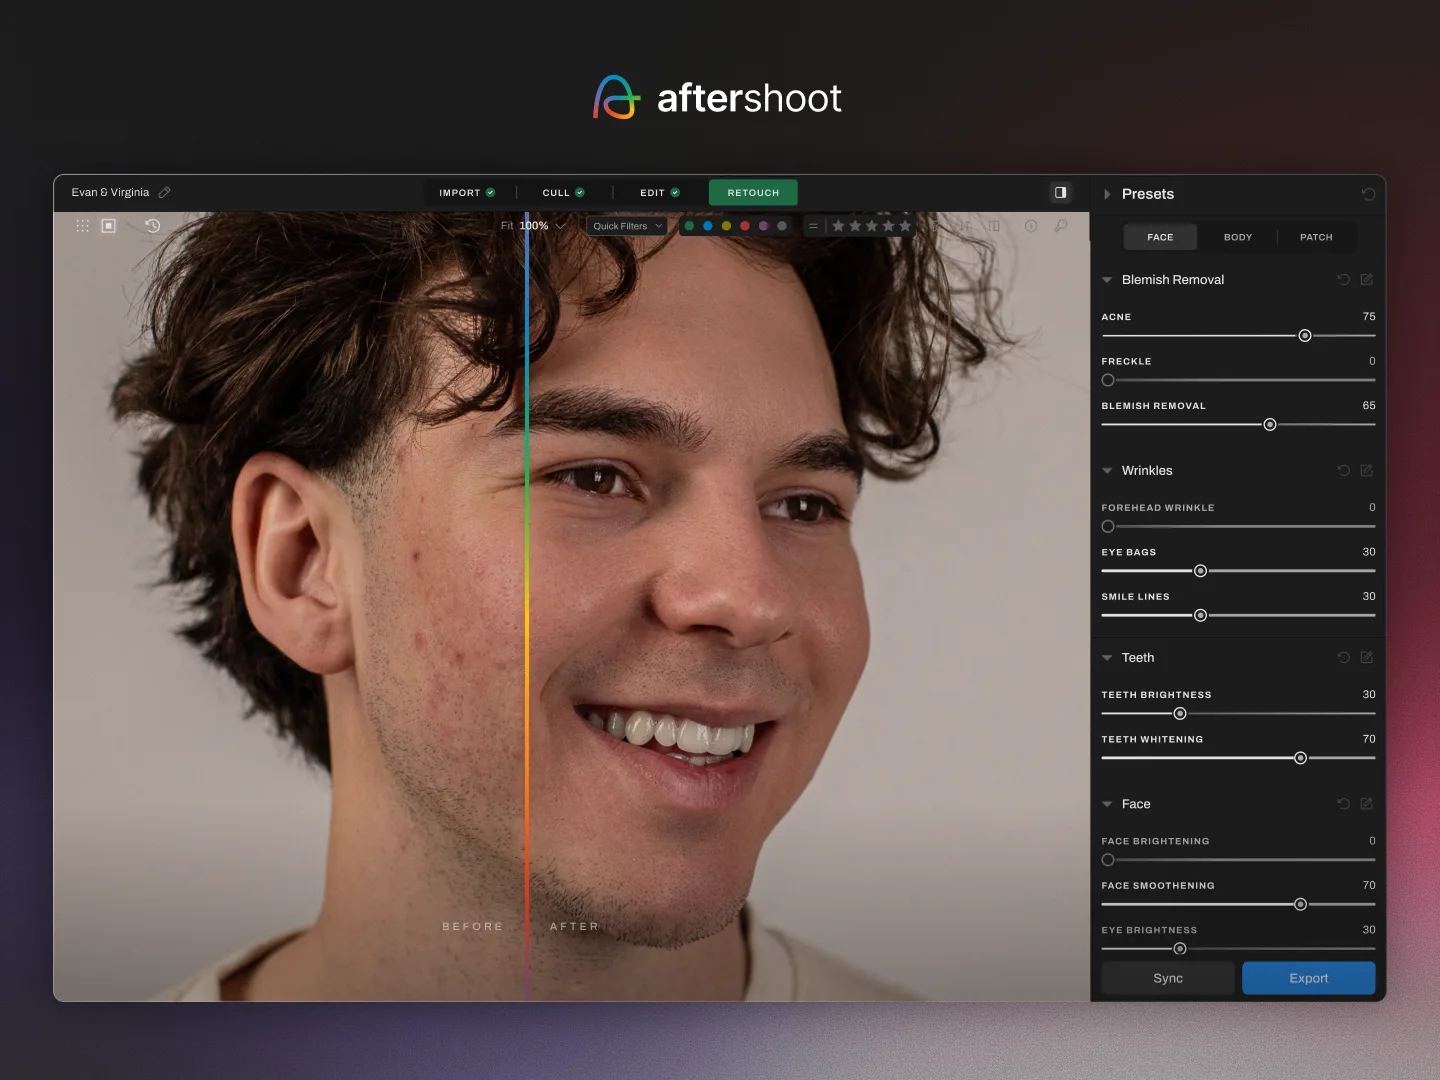Collapse the Wrinkles section
Viewport: 1440px width, 1080px height.
point(1106,470)
